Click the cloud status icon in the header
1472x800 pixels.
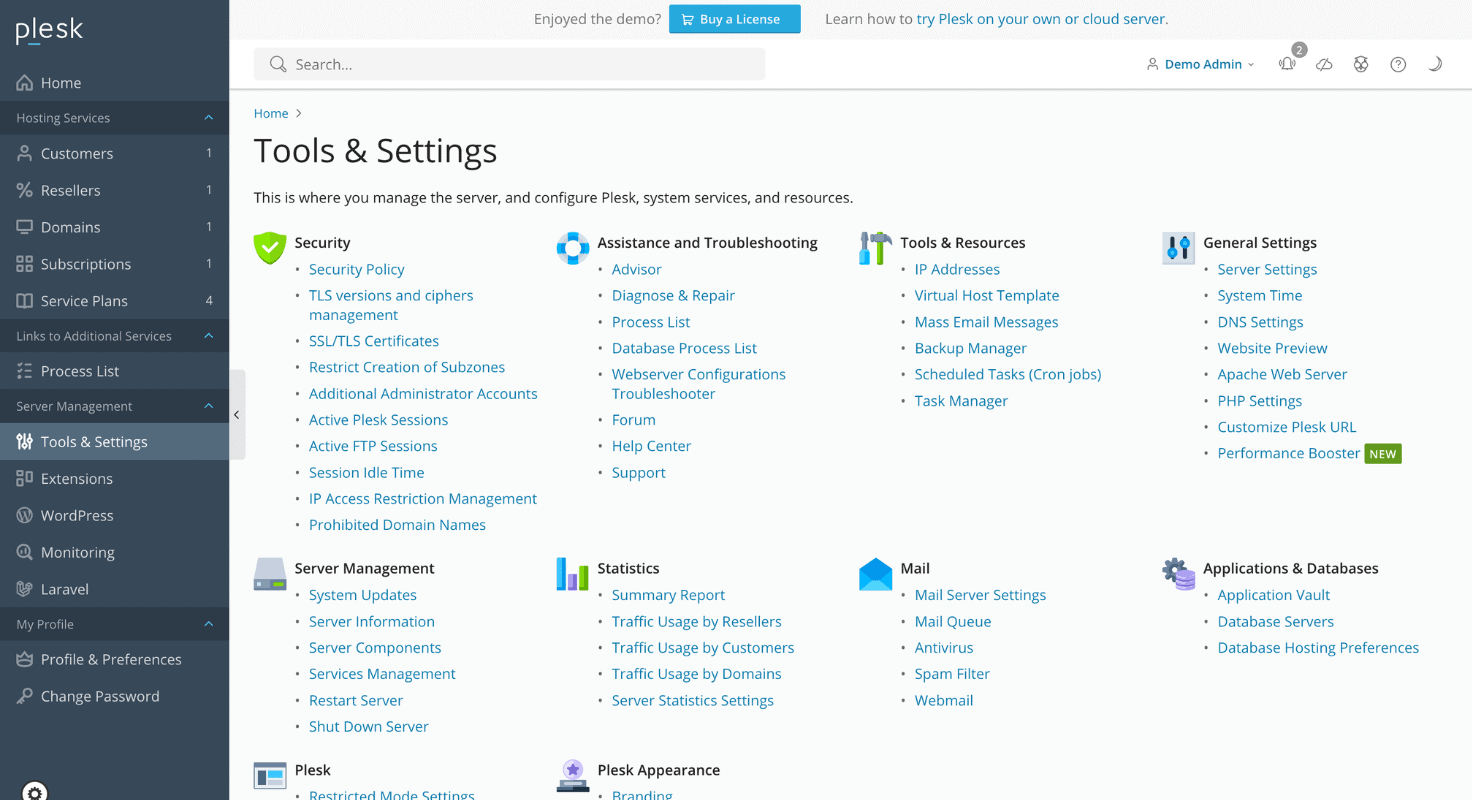1324,63
